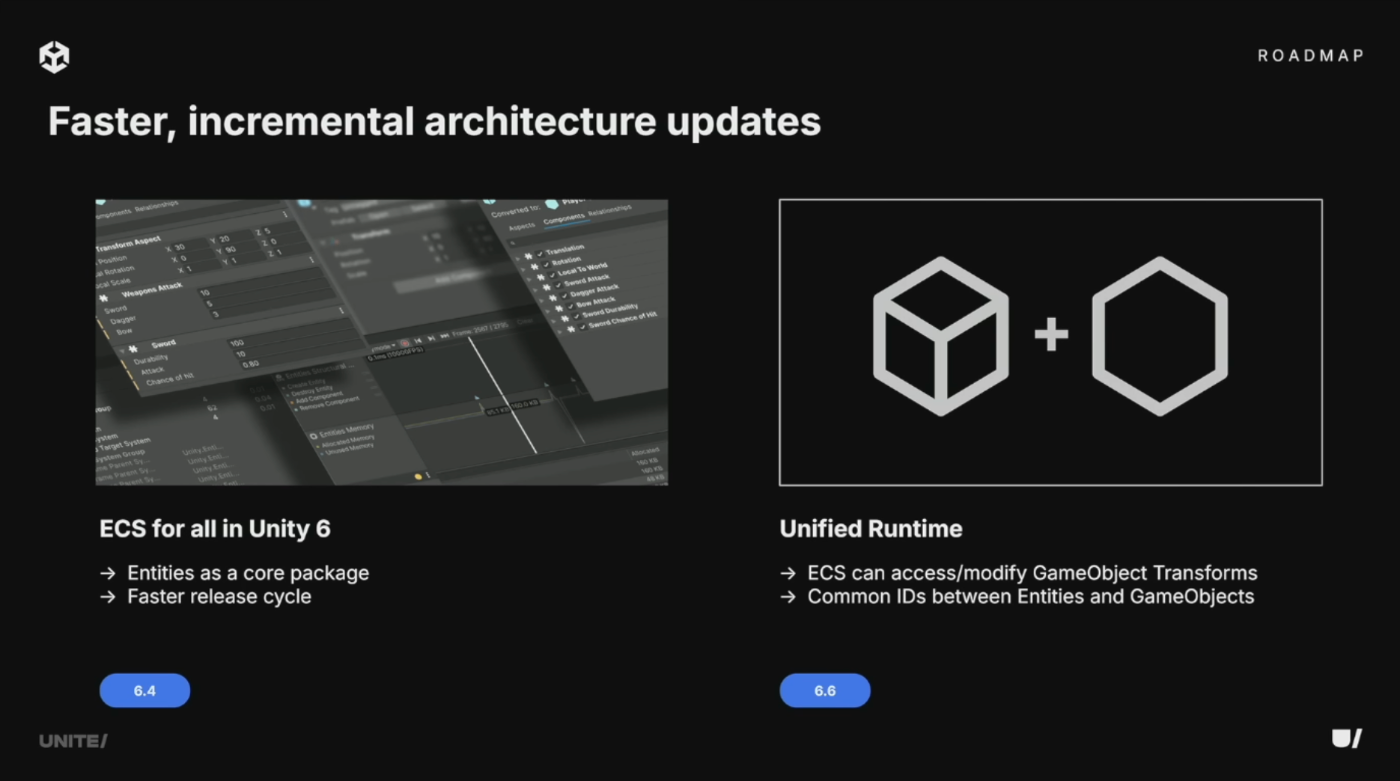Viewport: 1400px width, 781px height.
Task: Toggle the Translation checkbox
Action: click(x=540, y=254)
